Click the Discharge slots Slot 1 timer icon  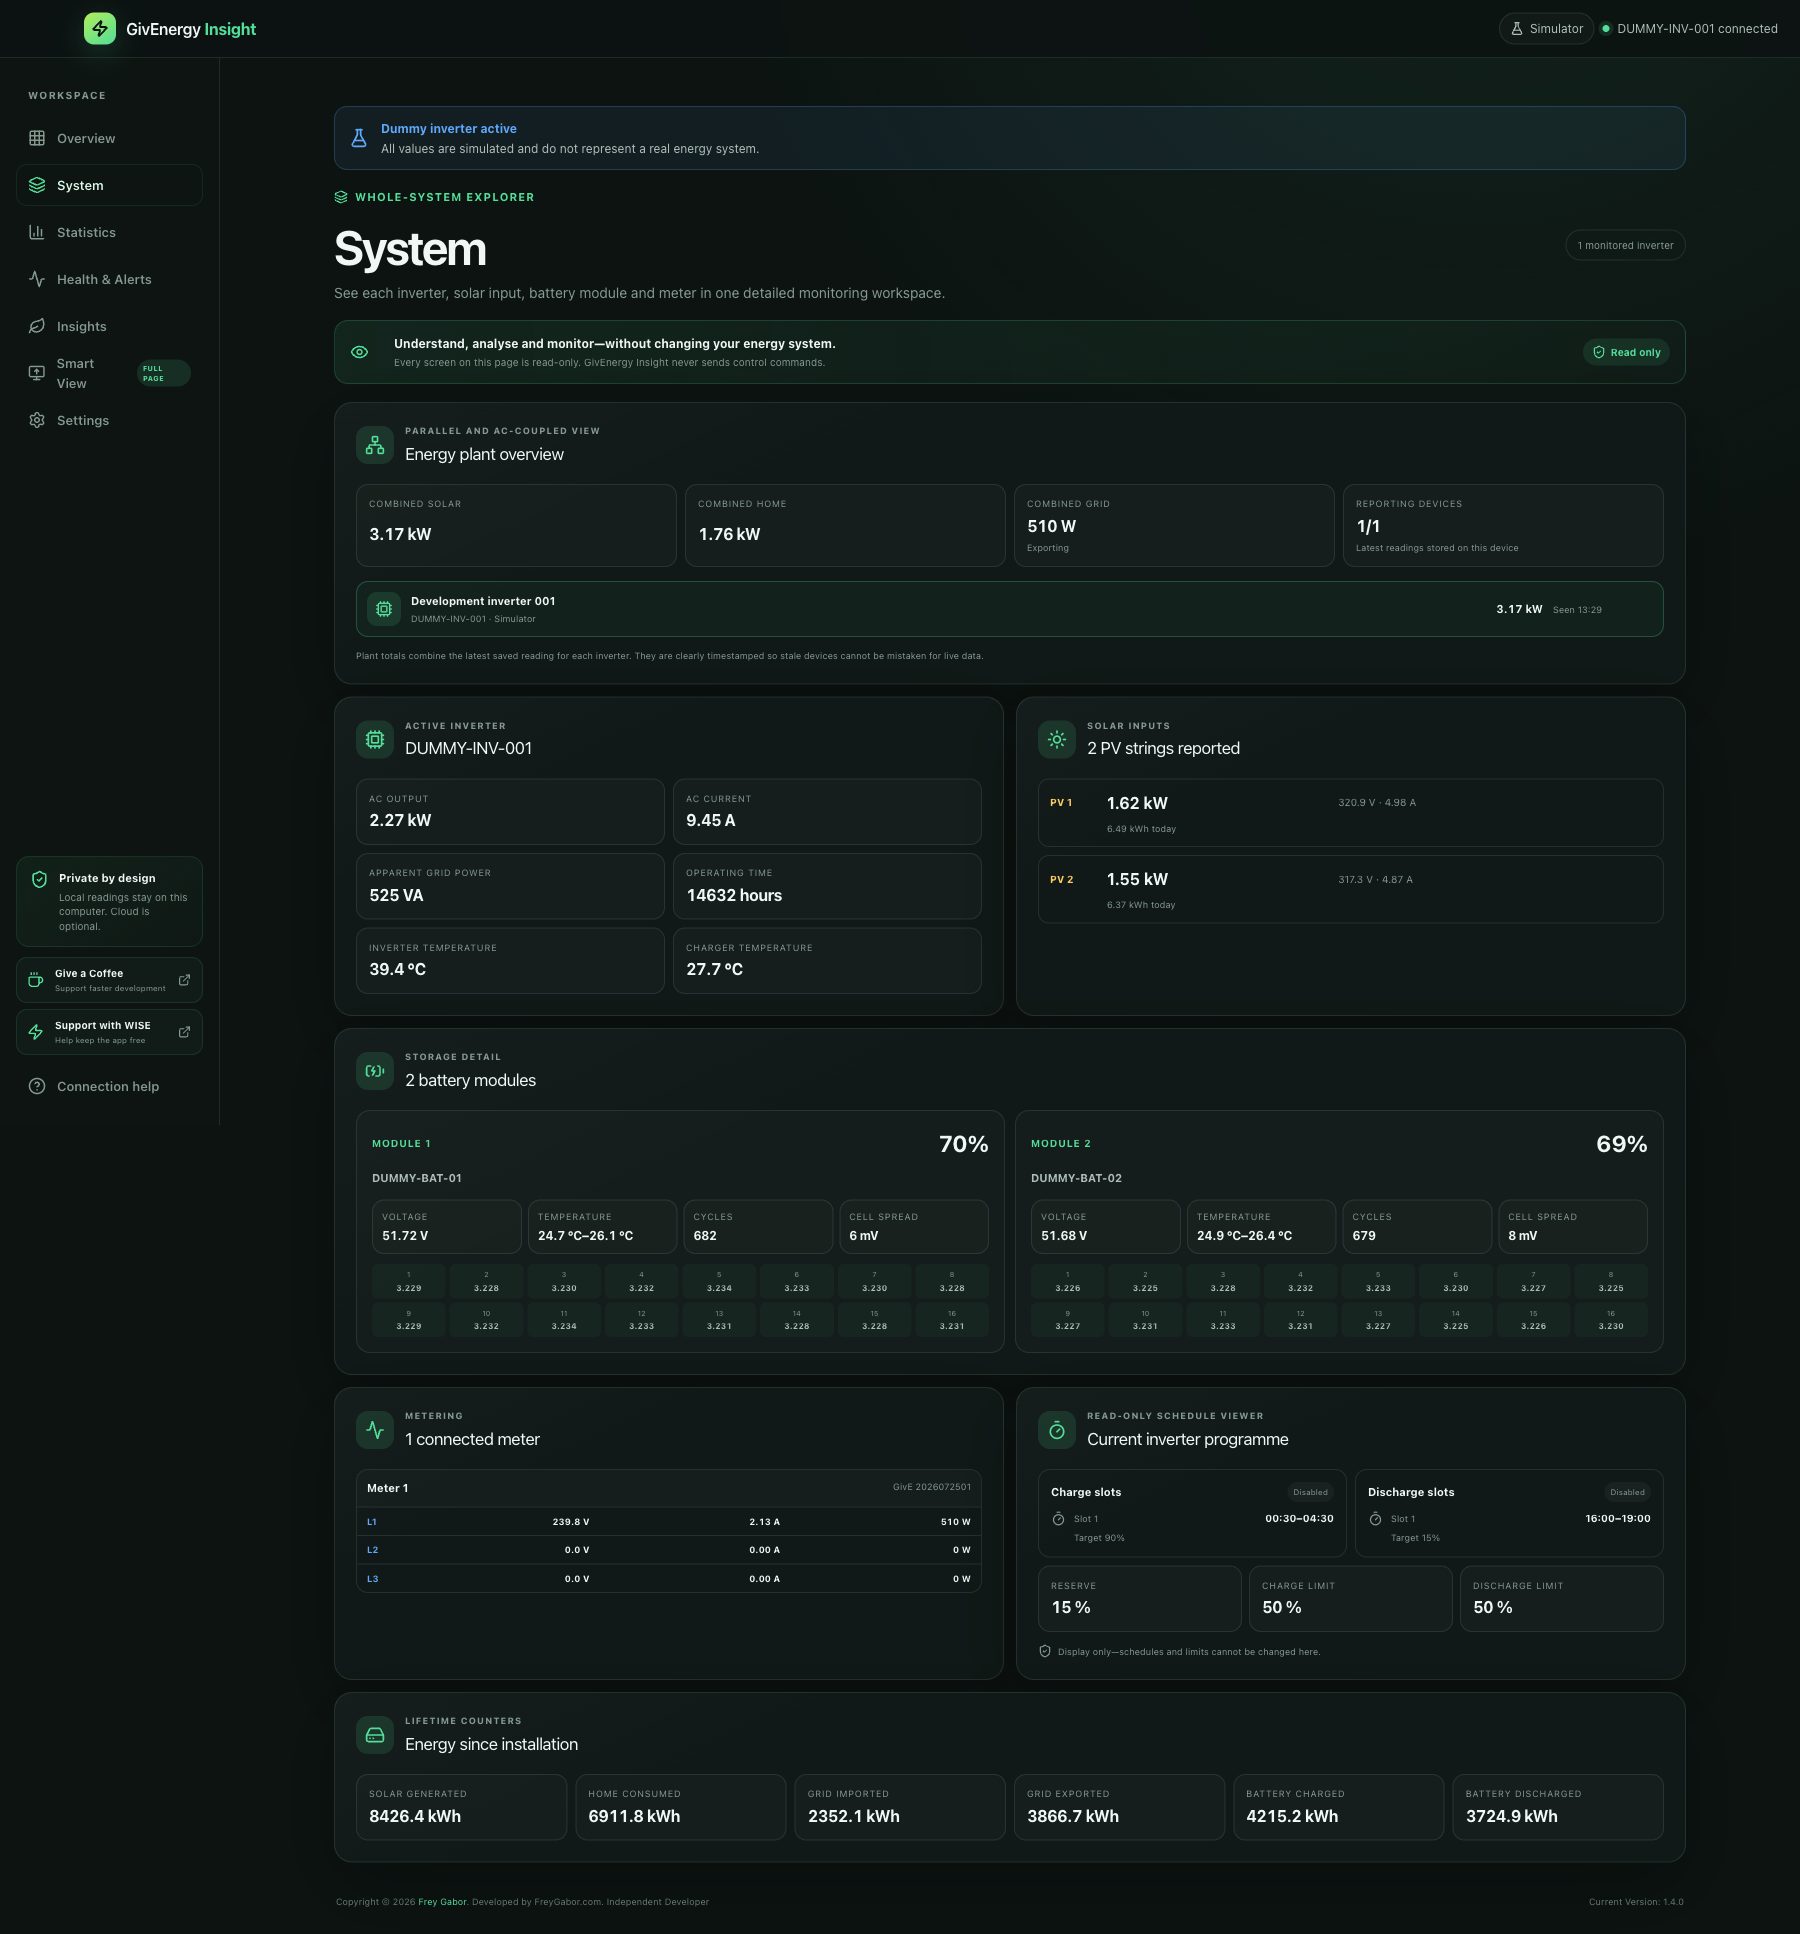pyautogui.click(x=1375, y=1519)
